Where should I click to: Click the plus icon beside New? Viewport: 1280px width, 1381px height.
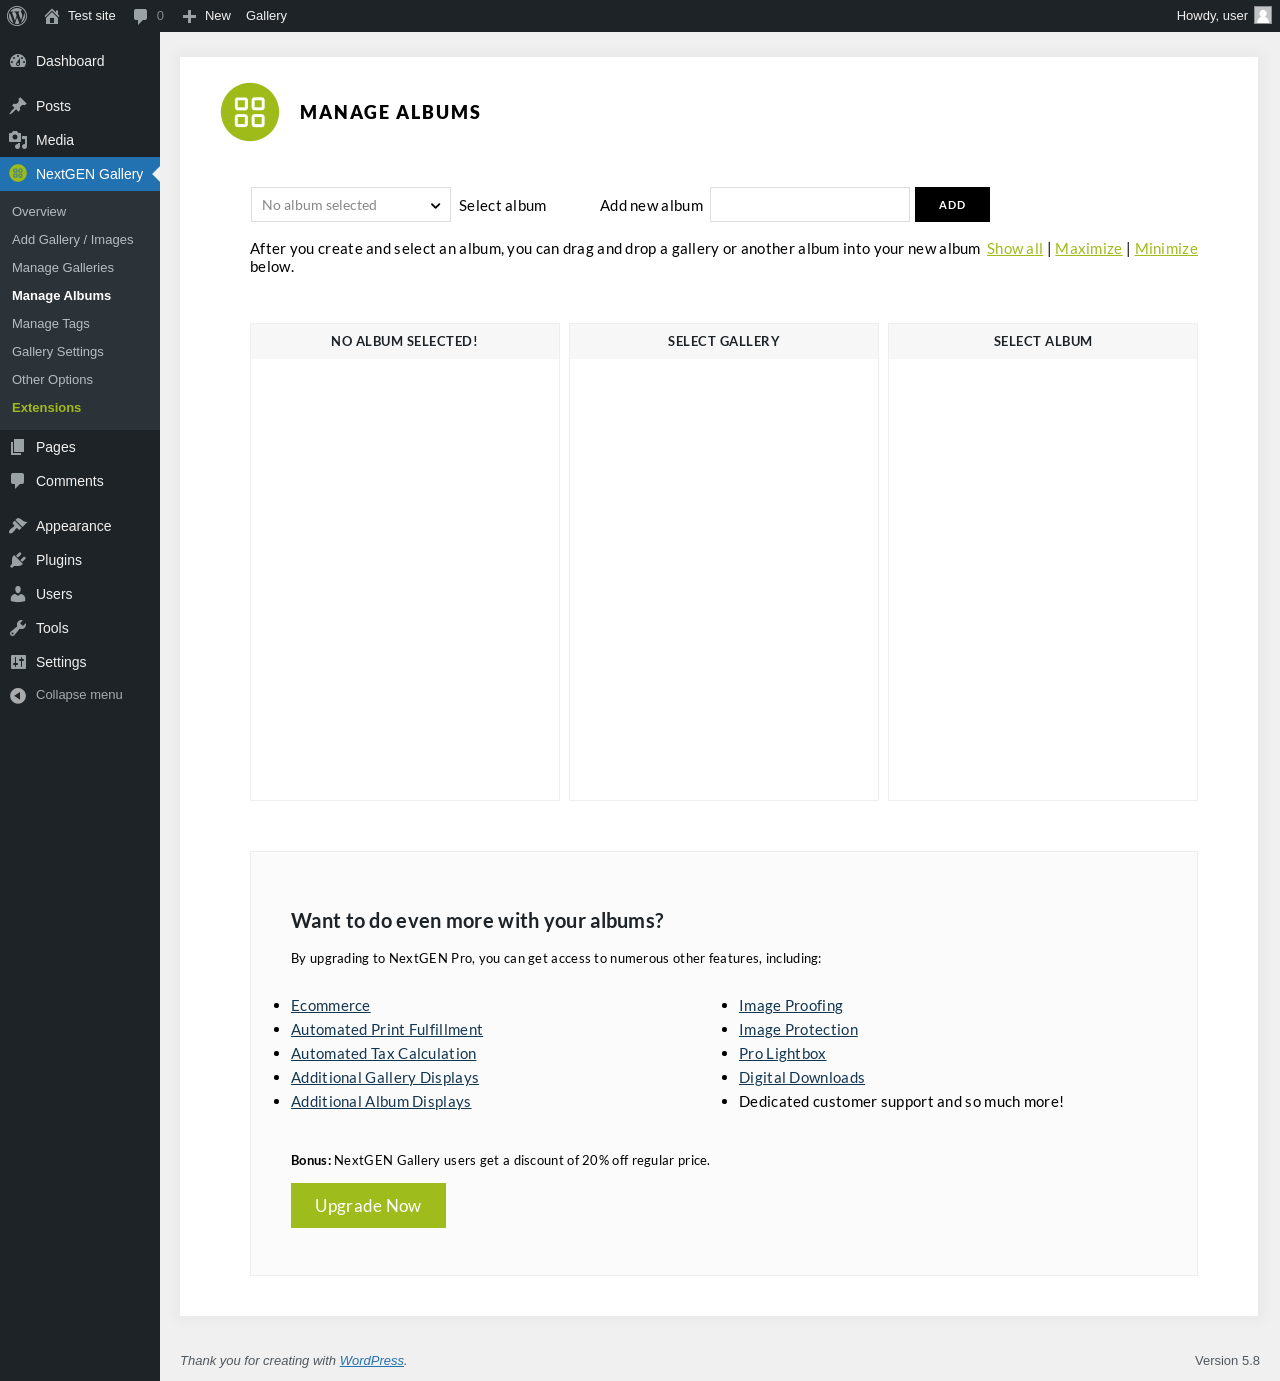coord(189,16)
